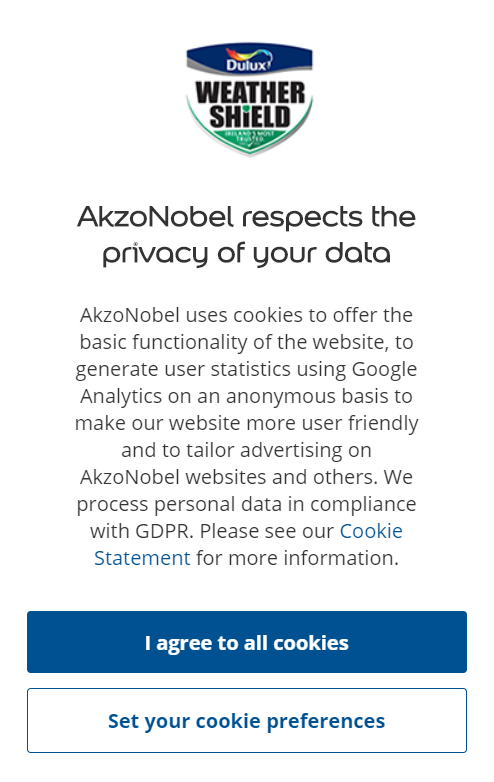Screen dimensions: 494x782
Task: Open the Cookie Statement link
Action: click(248, 544)
